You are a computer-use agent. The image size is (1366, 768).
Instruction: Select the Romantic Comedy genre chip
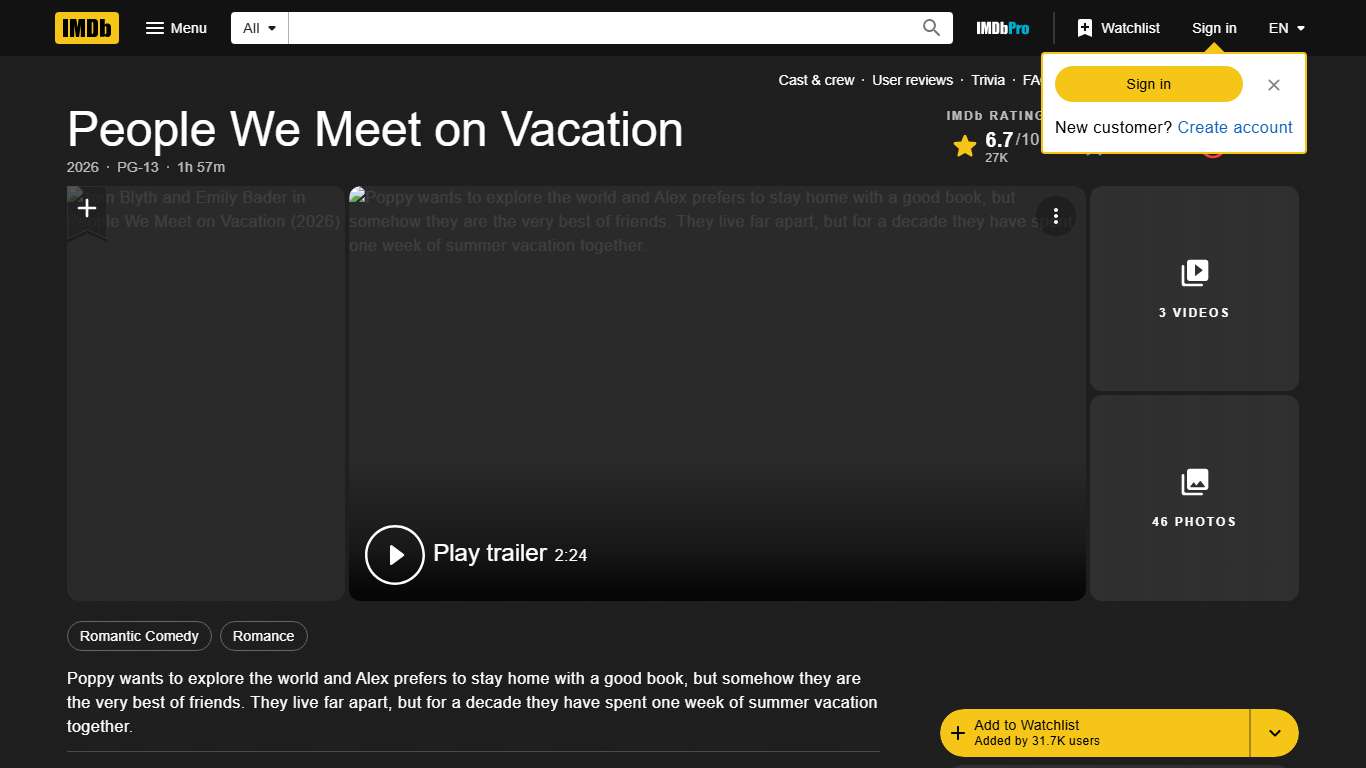click(x=138, y=636)
